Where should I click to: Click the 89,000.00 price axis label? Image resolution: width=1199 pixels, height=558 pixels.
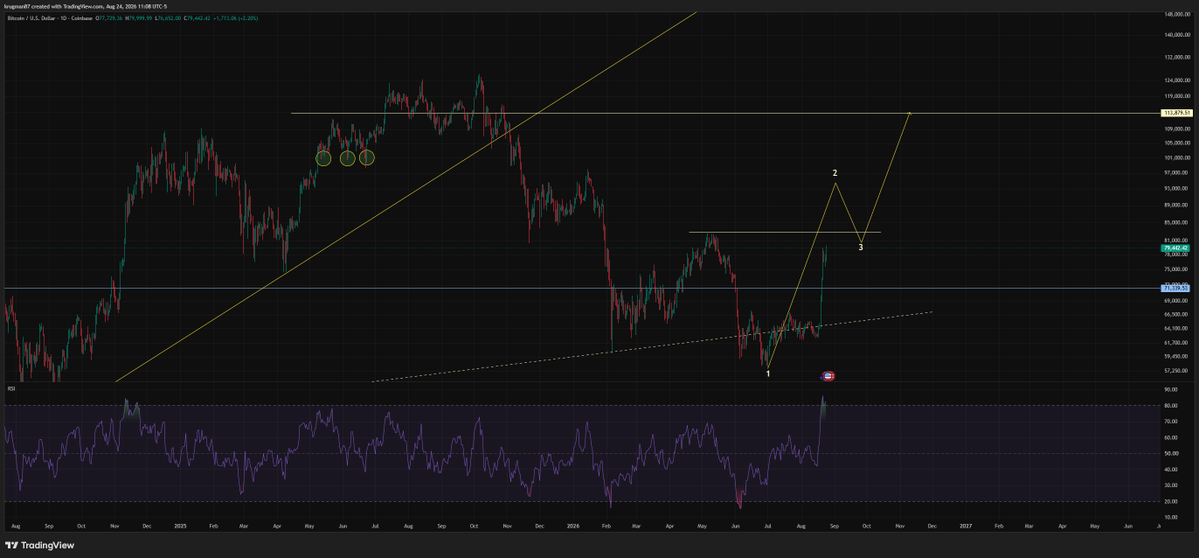[x=1175, y=205]
